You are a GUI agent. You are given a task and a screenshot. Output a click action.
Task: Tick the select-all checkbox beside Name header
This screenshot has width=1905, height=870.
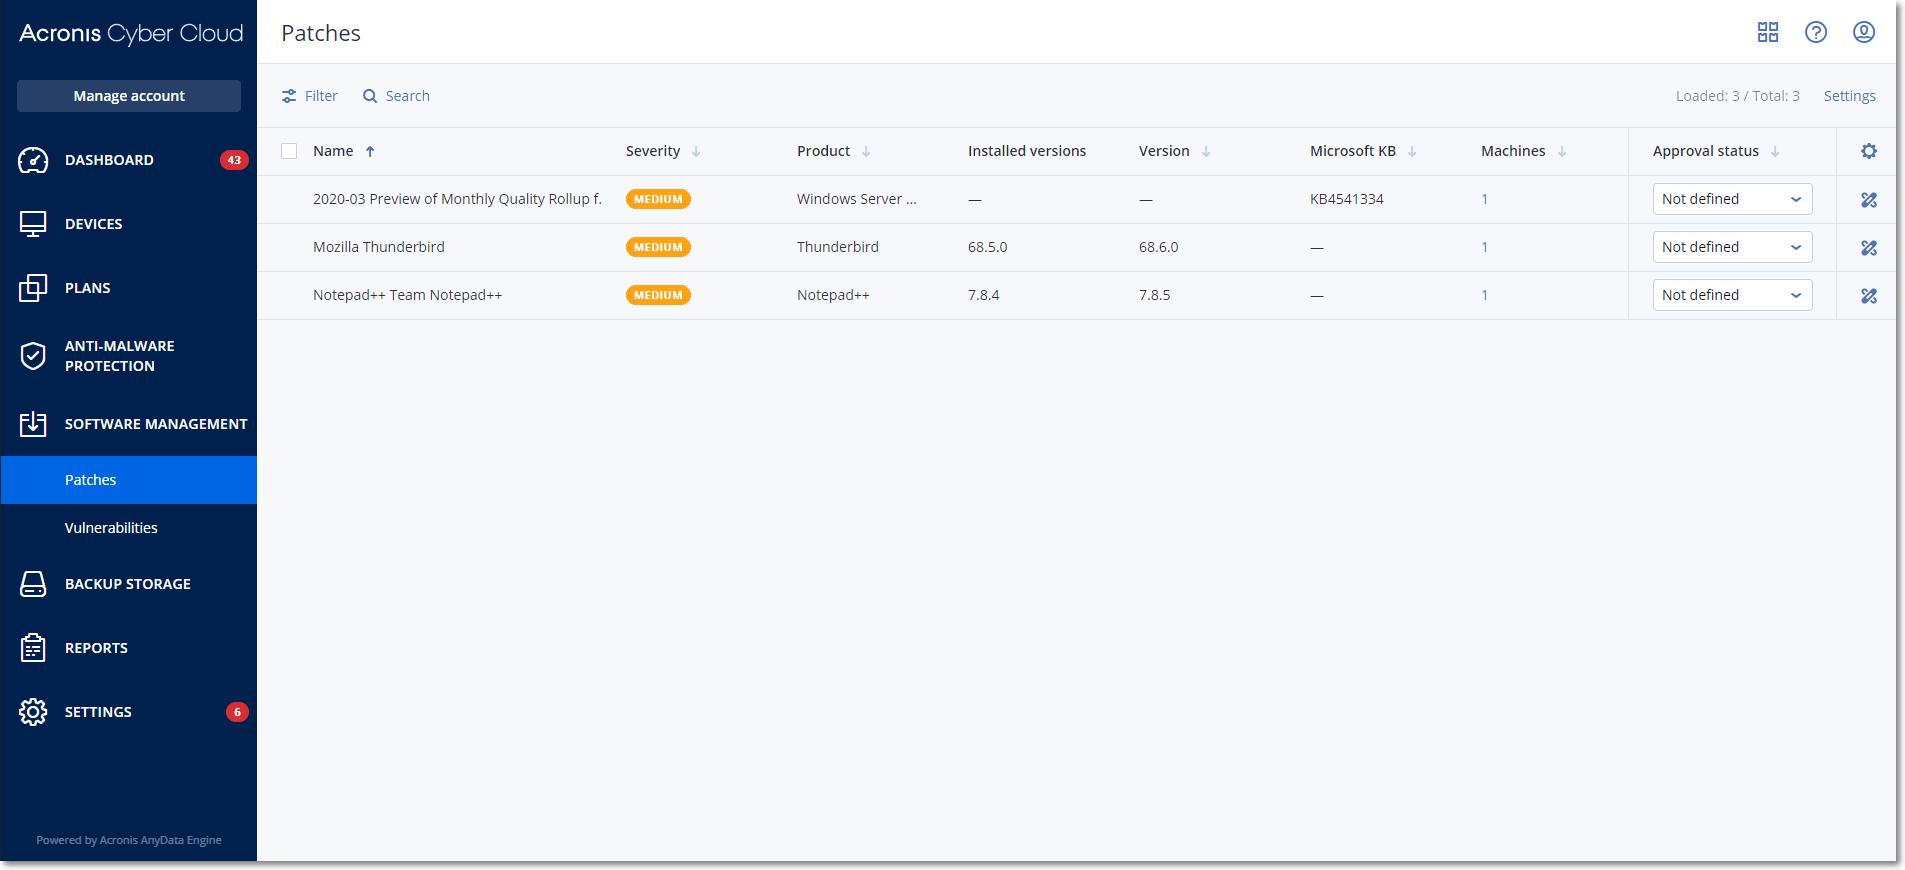tap(289, 151)
